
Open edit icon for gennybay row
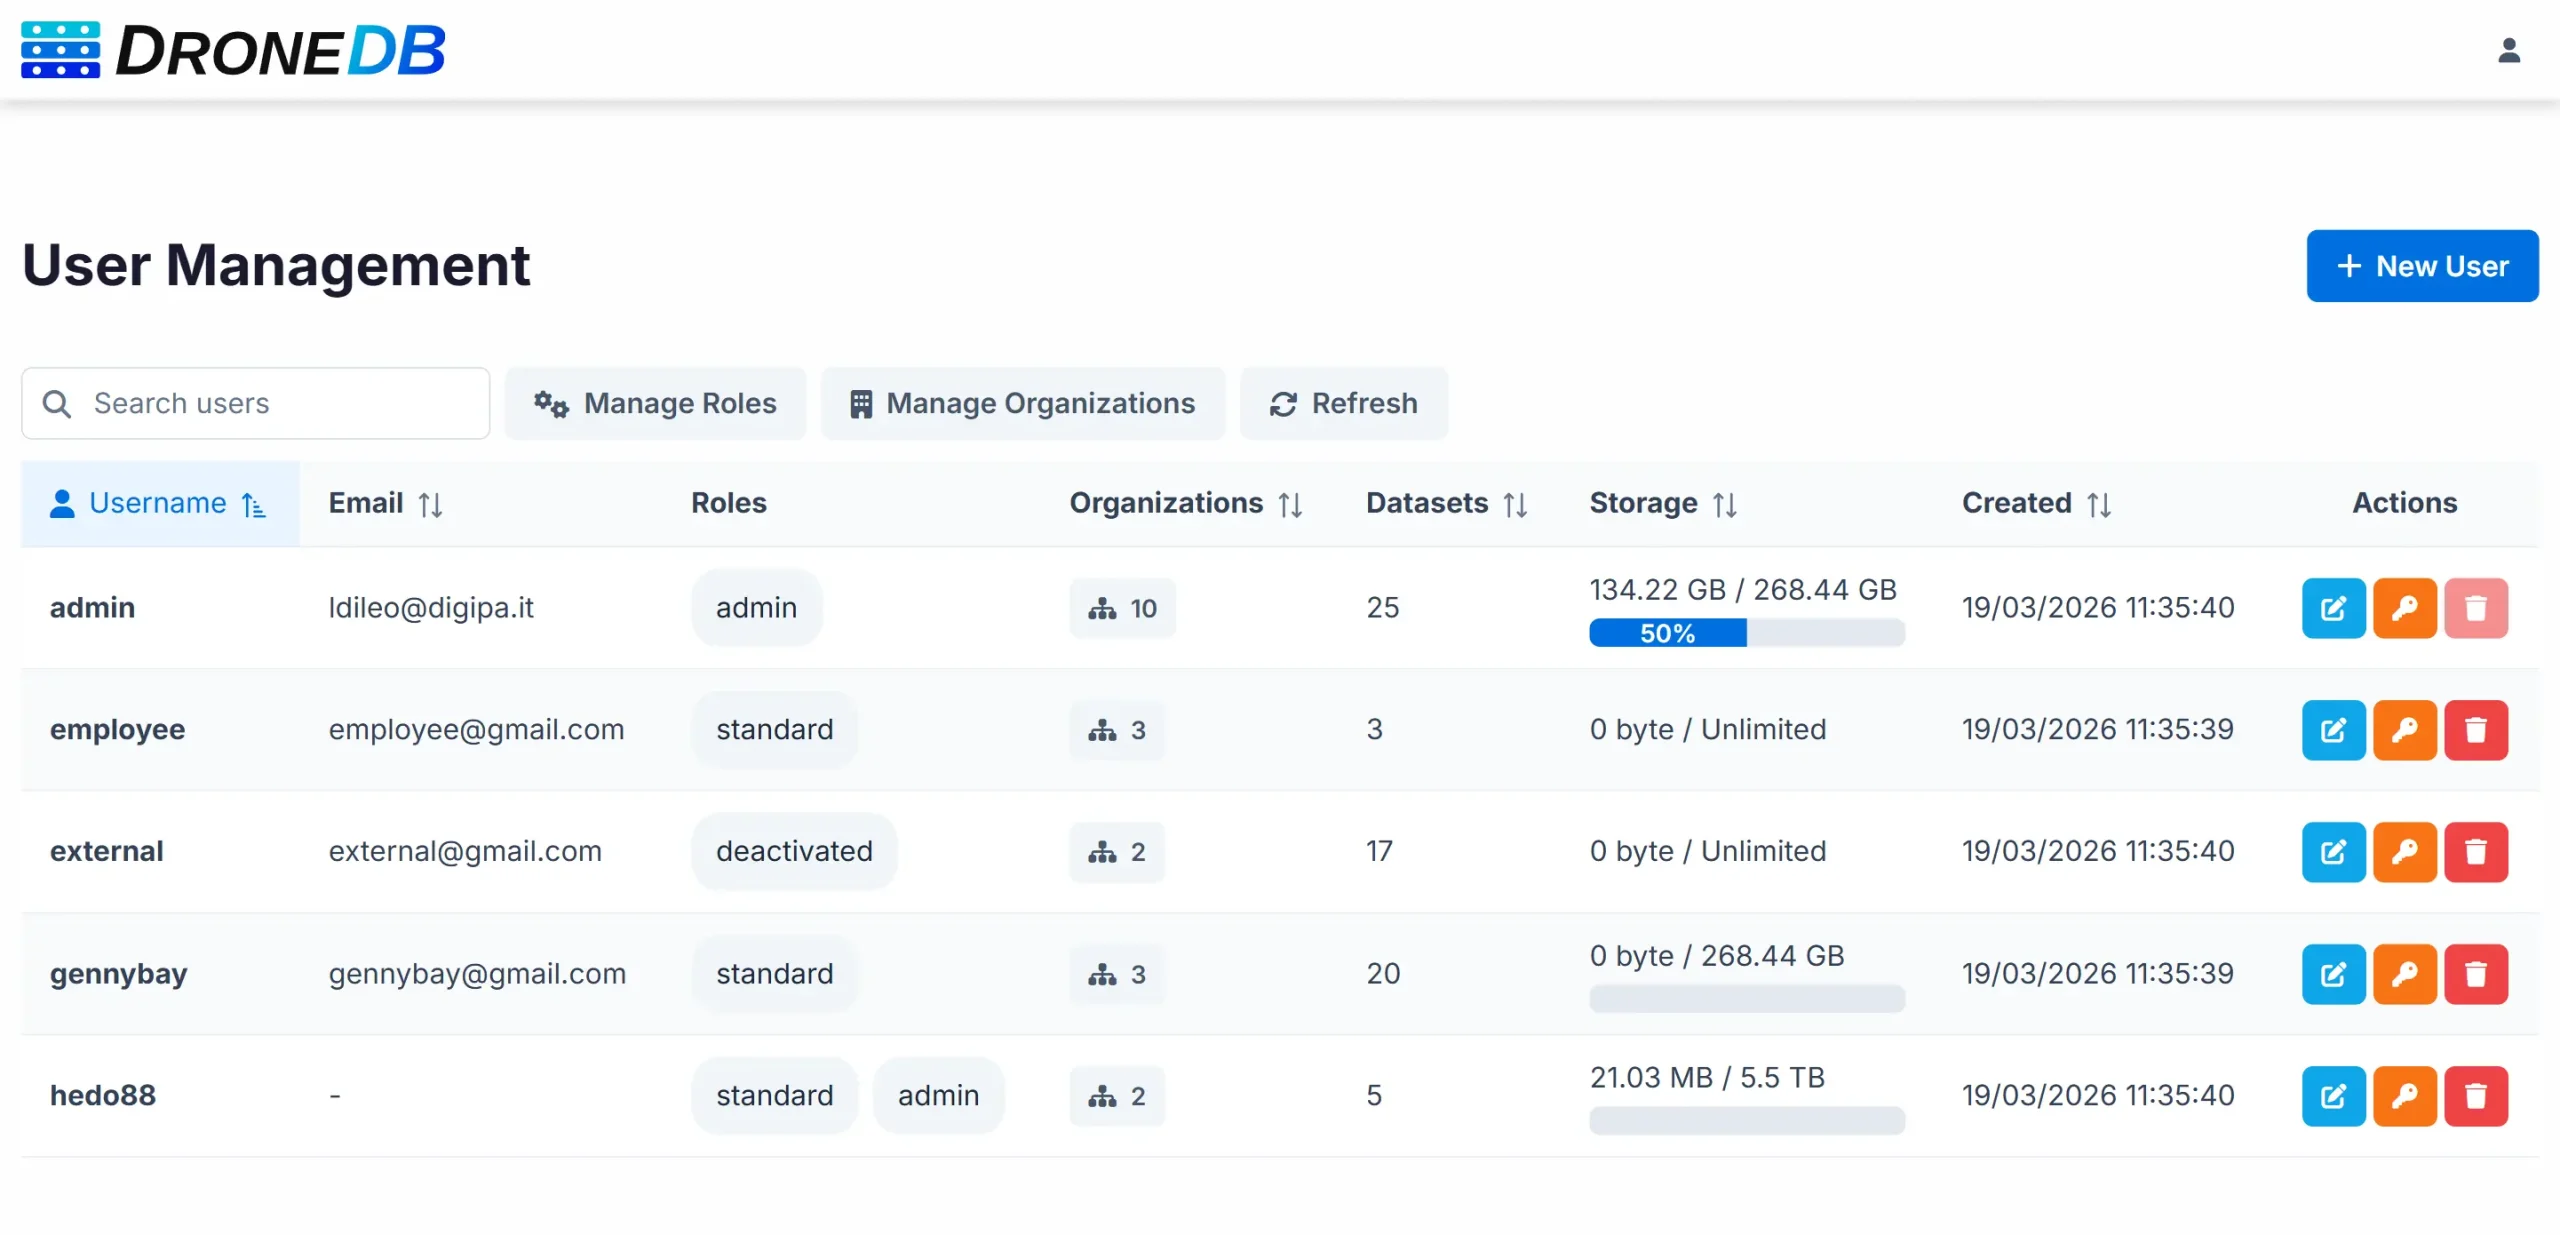coord(2333,974)
